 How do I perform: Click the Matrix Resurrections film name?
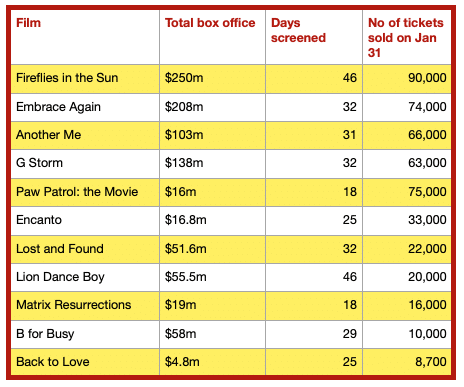tap(74, 305)
